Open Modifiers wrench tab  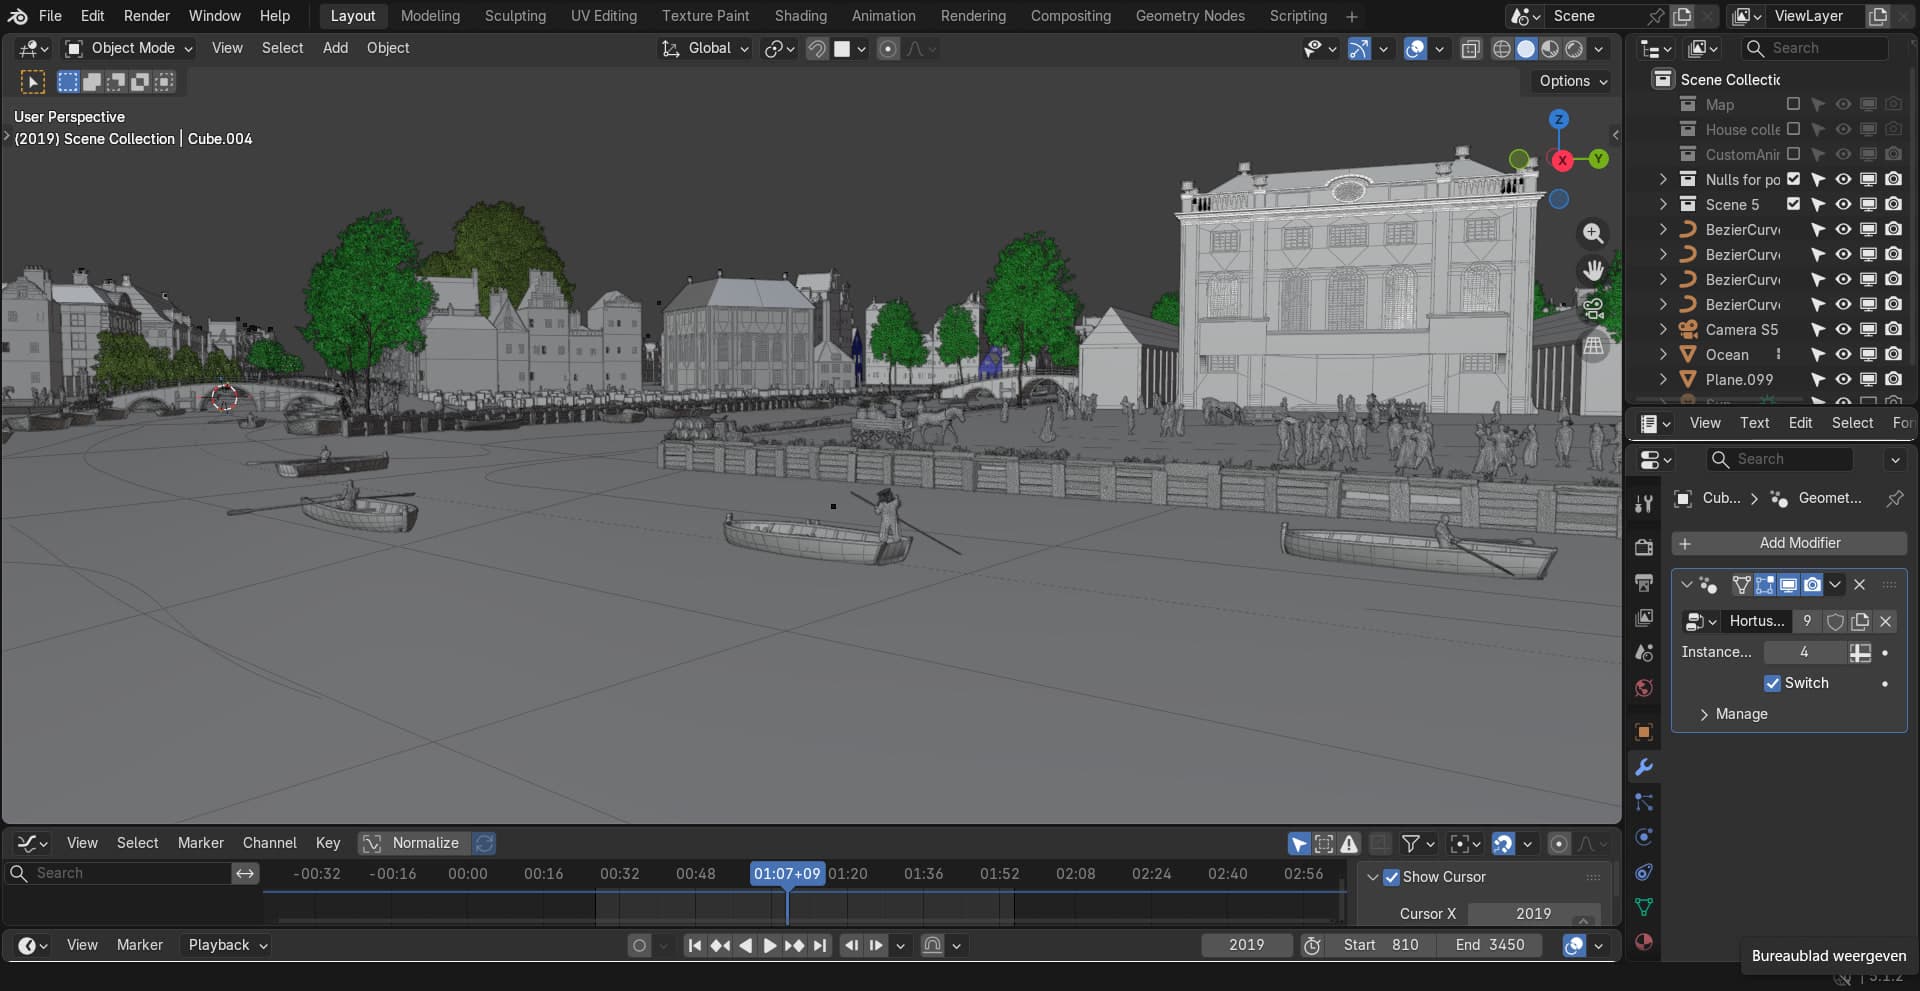pos(1643,767)
